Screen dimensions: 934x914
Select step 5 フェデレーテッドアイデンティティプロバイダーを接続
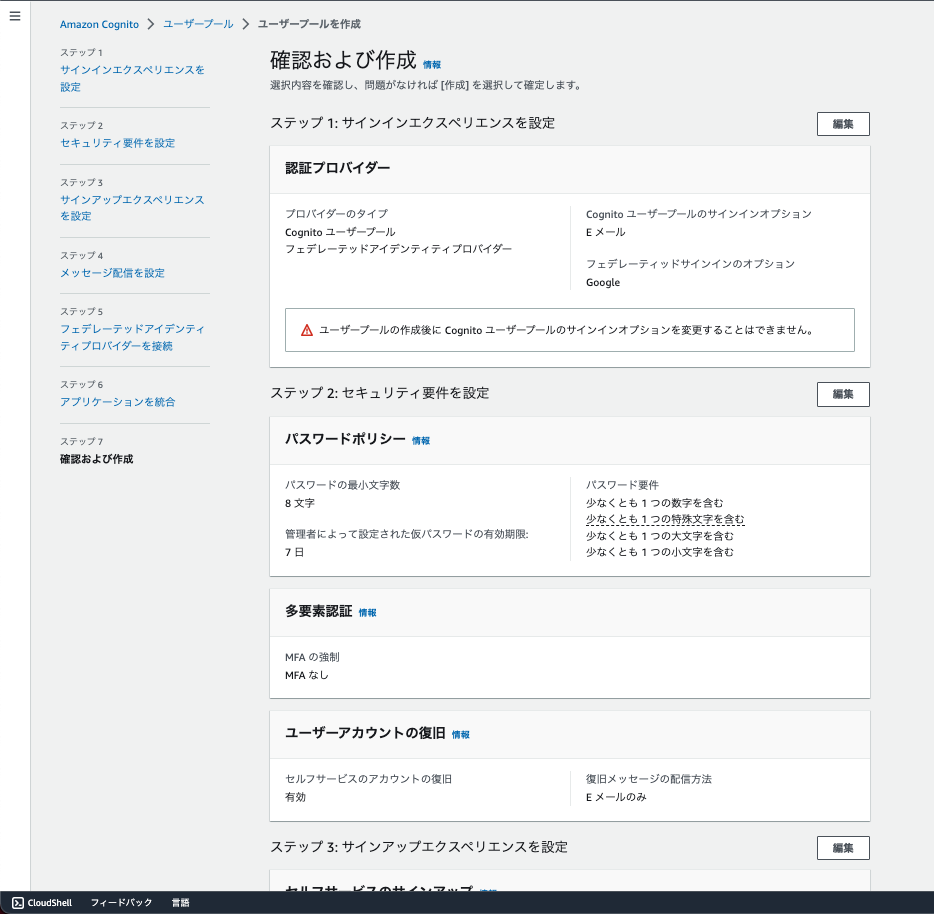click(x=132, y=337)
